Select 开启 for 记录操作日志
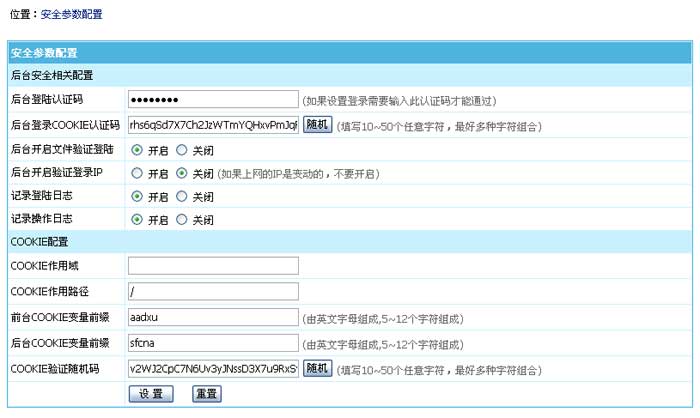This screenshot has width=700, height=418. (x=136, y=220)
